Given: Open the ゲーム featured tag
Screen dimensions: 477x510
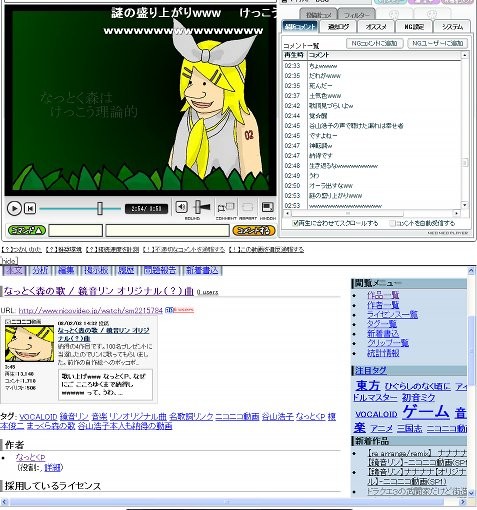Looking at the screenshot, I should tap(426, 412).
